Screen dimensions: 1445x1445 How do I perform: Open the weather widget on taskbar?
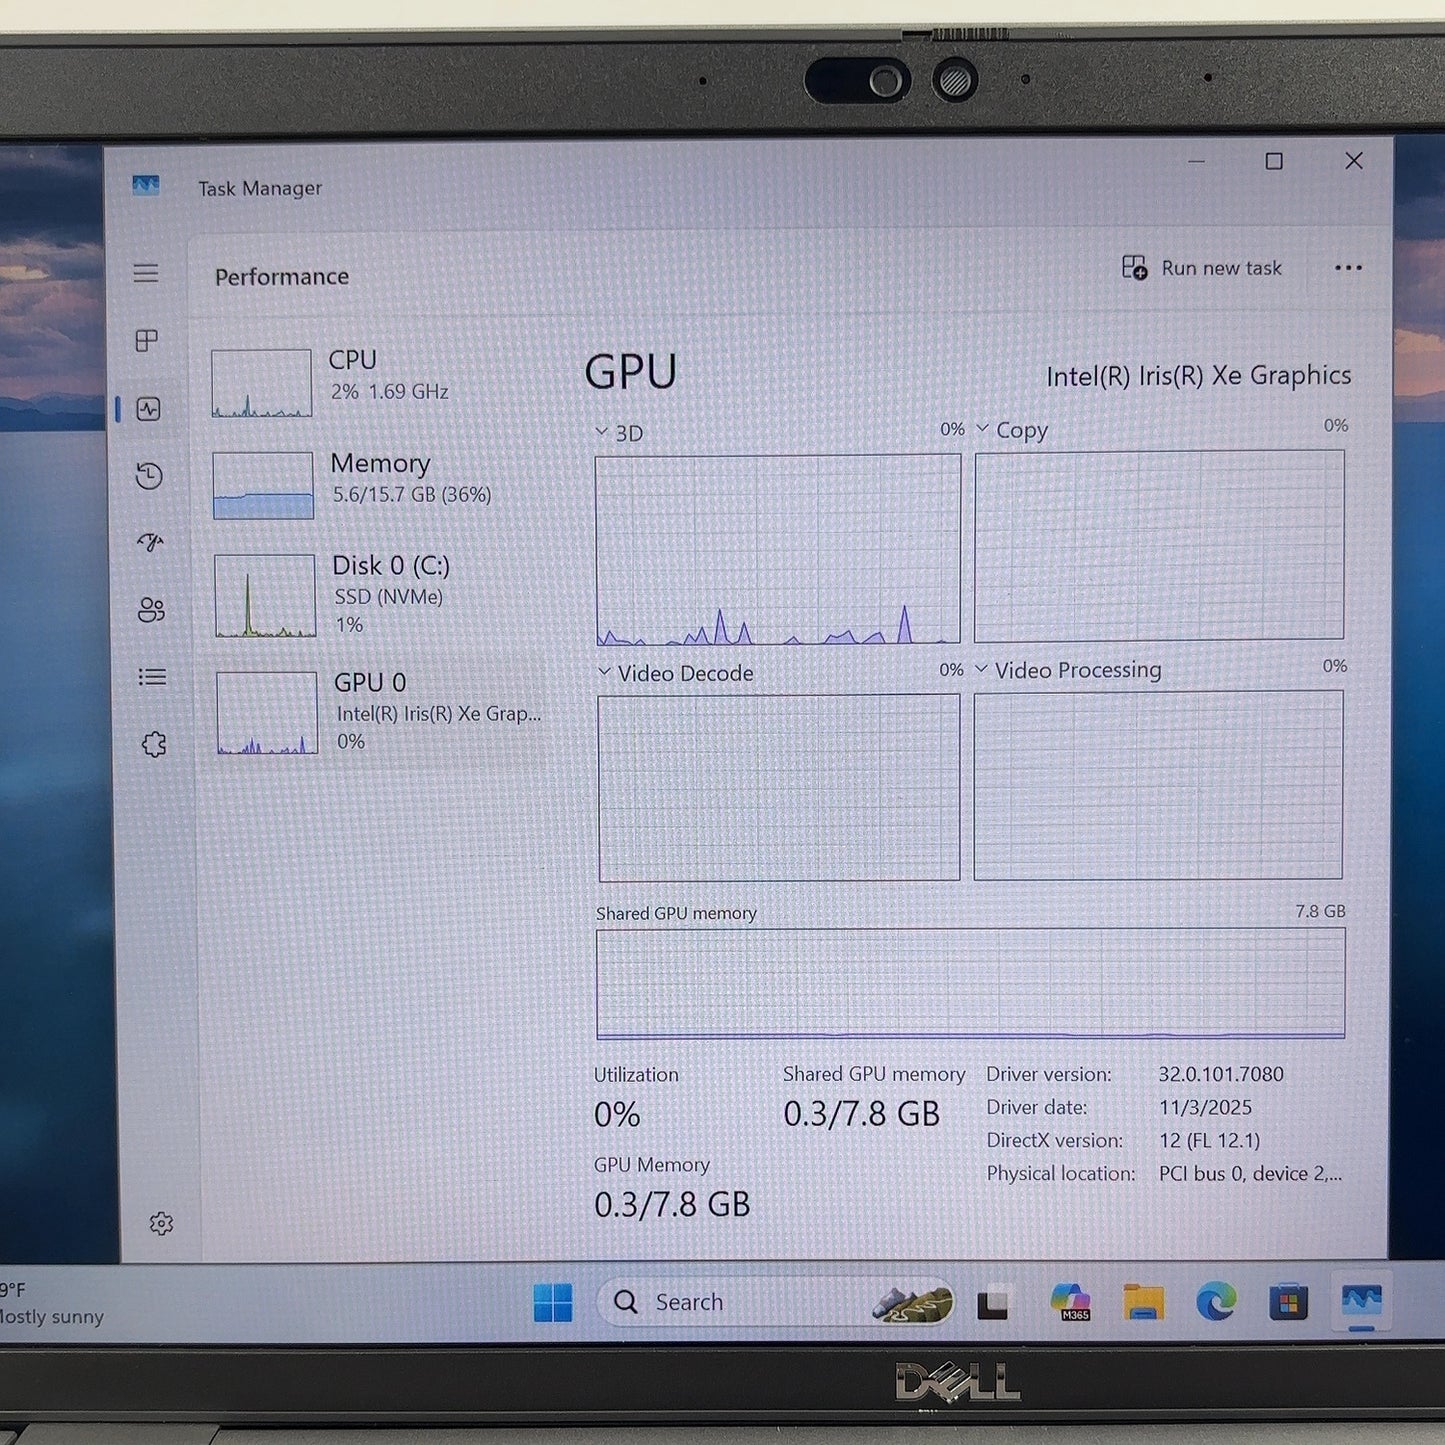[52, 1303]
